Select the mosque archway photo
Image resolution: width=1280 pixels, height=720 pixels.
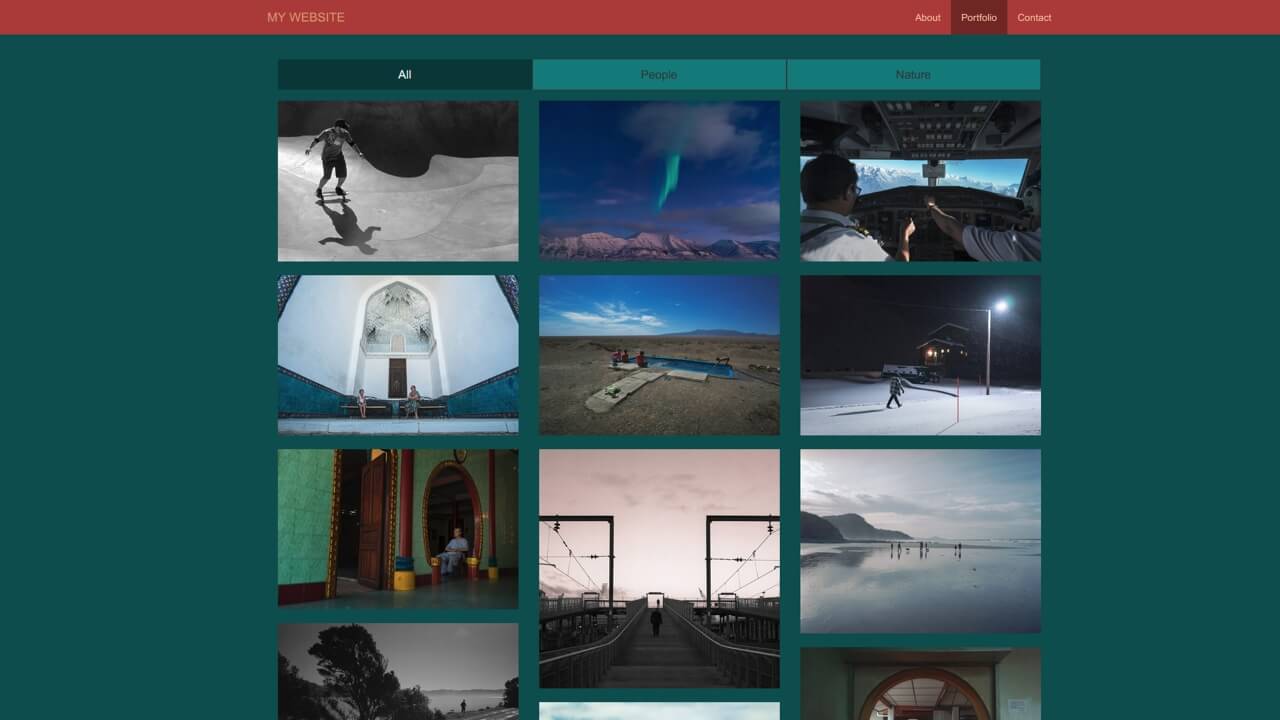pyautogui.click(x=397, y=354)
